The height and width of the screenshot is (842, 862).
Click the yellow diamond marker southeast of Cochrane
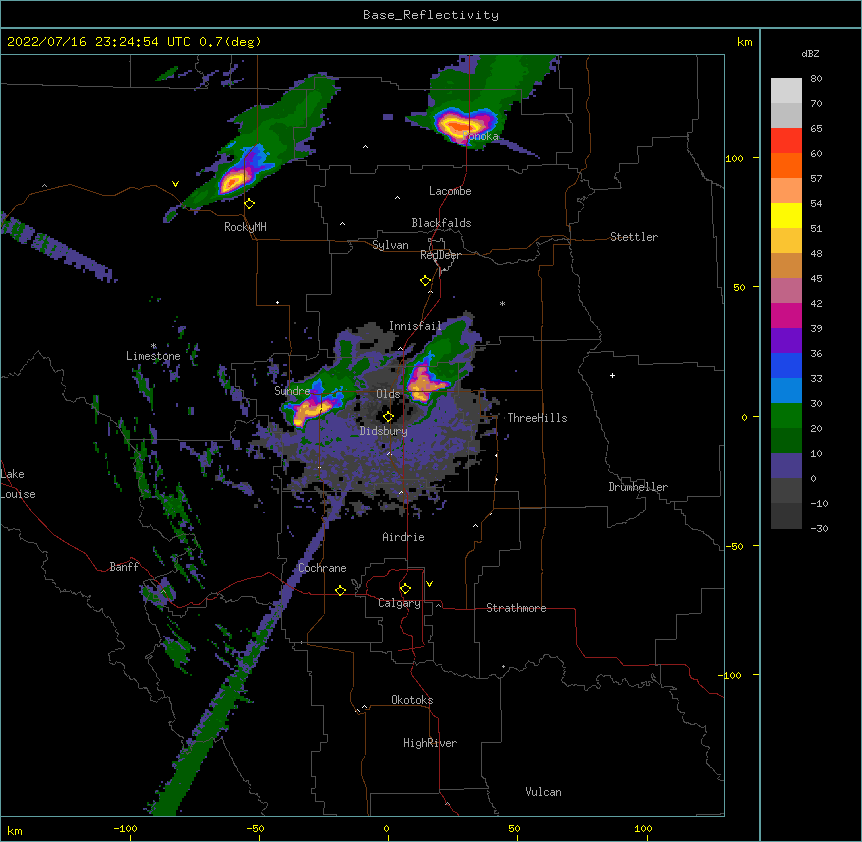pos(340,590)
